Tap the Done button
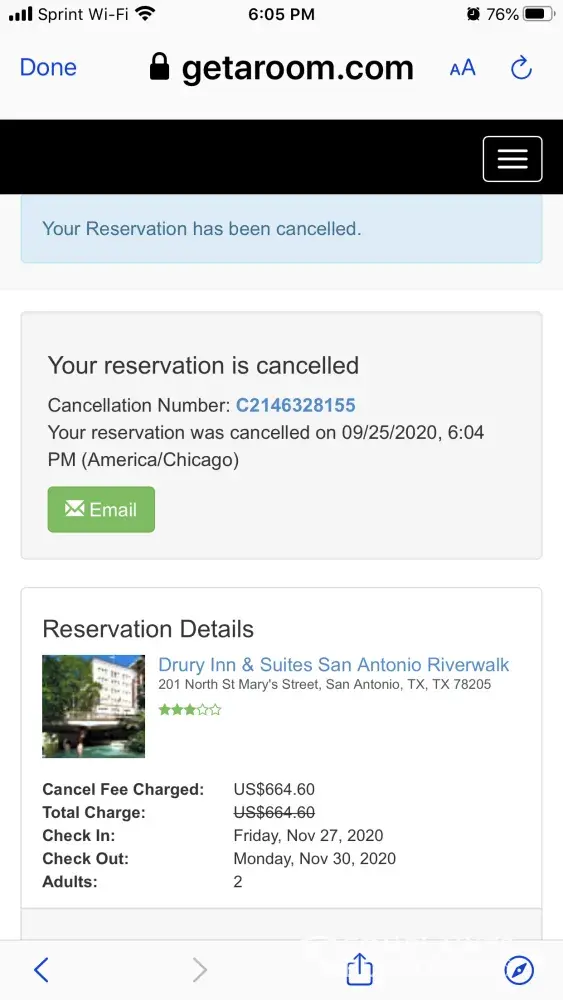Image resolution: width=563 pixels, height=1000 pixels. tap(48, 67)
